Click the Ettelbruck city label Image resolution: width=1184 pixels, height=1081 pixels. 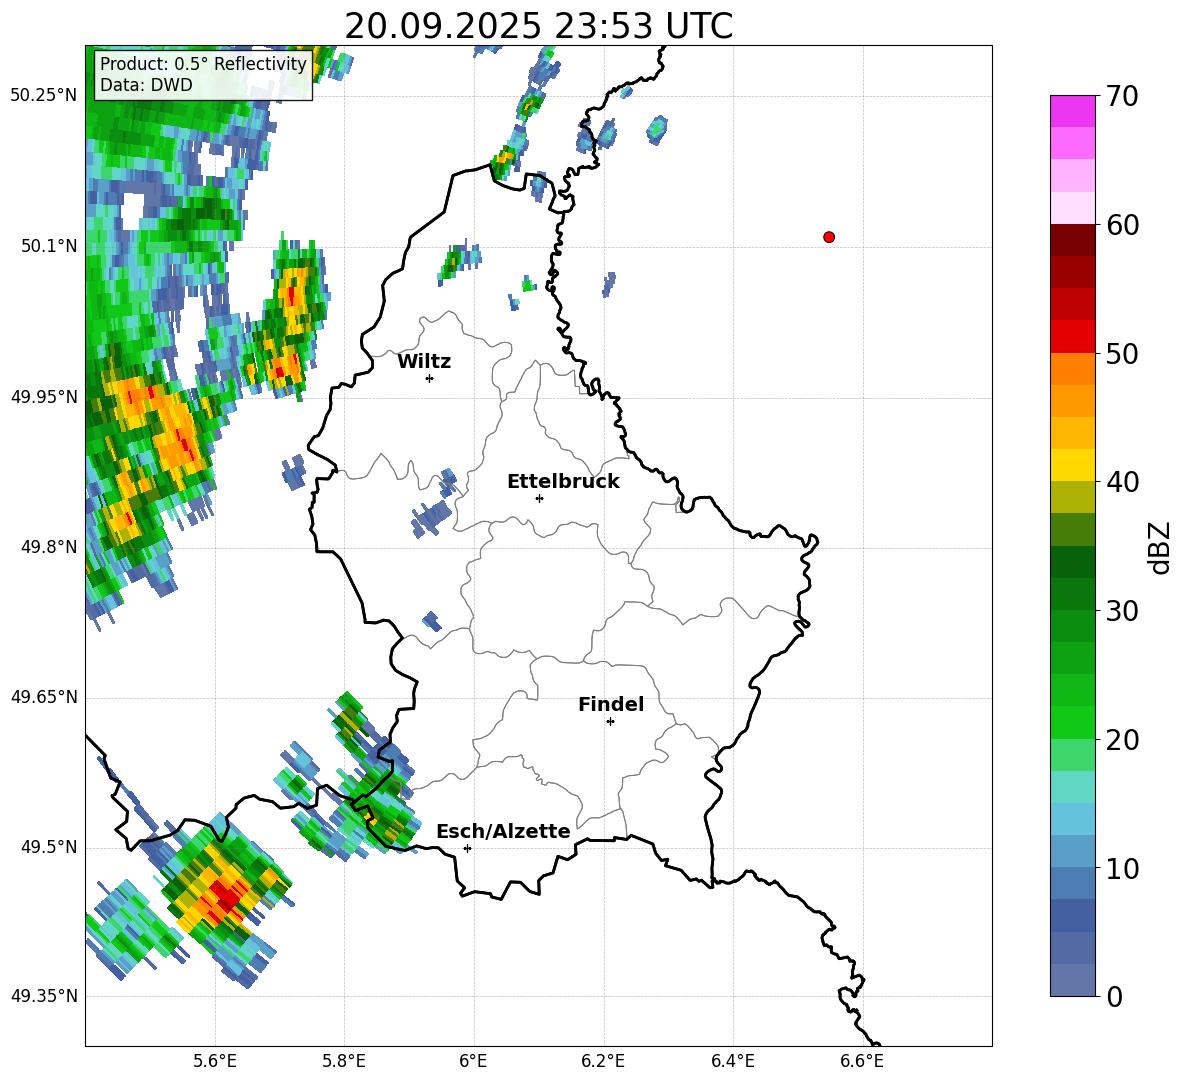click(x=563, y=482)
